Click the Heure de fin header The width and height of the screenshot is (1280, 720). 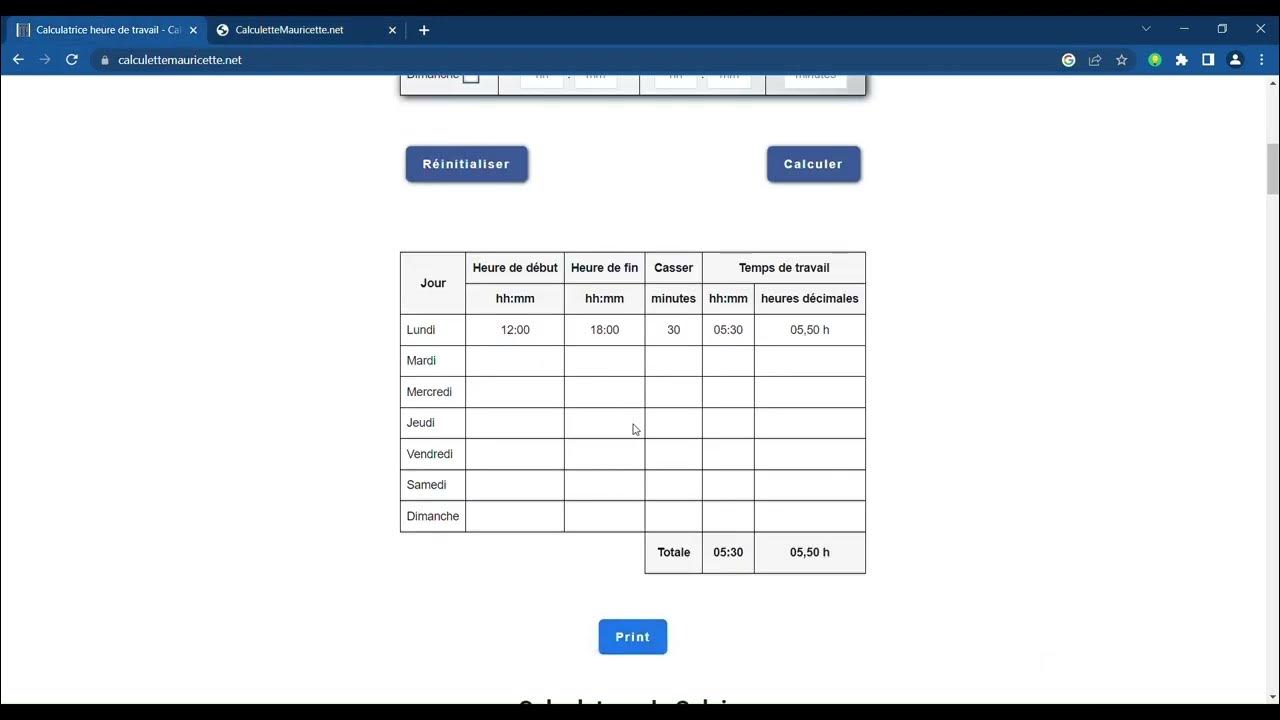tap(605, 268)
